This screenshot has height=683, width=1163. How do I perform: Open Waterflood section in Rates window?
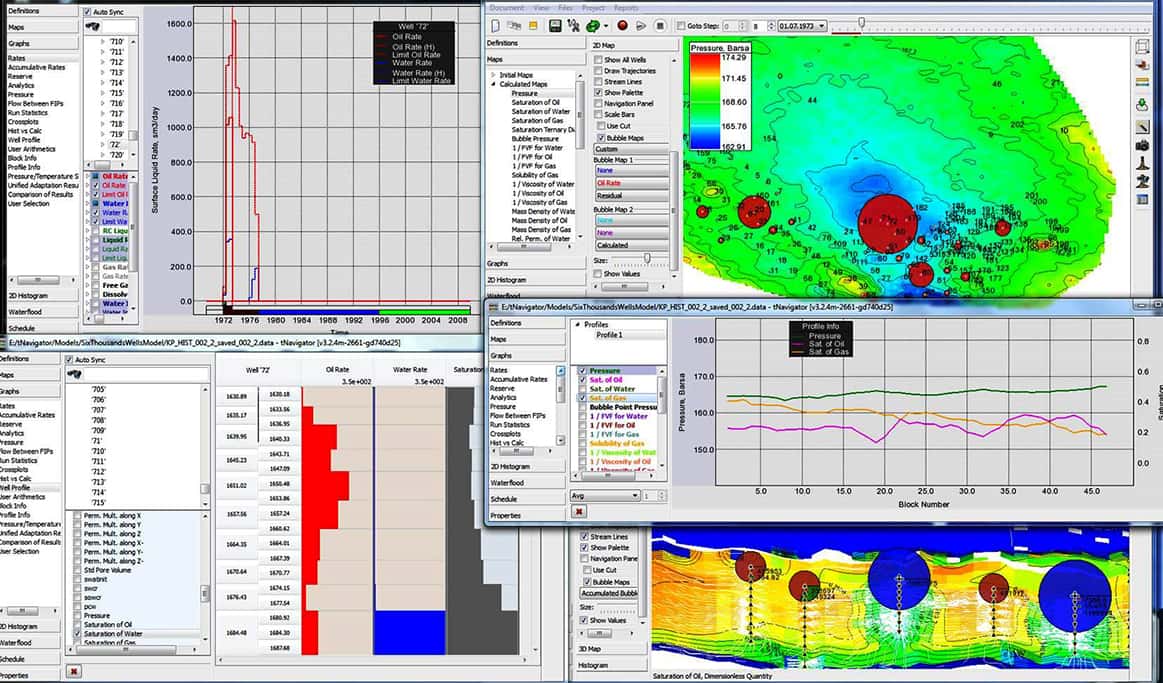pos(42,312)
